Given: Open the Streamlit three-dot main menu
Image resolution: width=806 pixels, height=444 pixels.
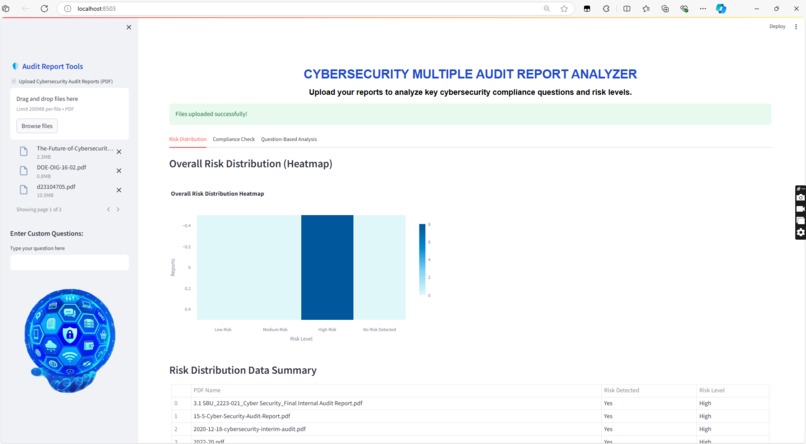Looking at the screenshot, I should tap(796, 26).
